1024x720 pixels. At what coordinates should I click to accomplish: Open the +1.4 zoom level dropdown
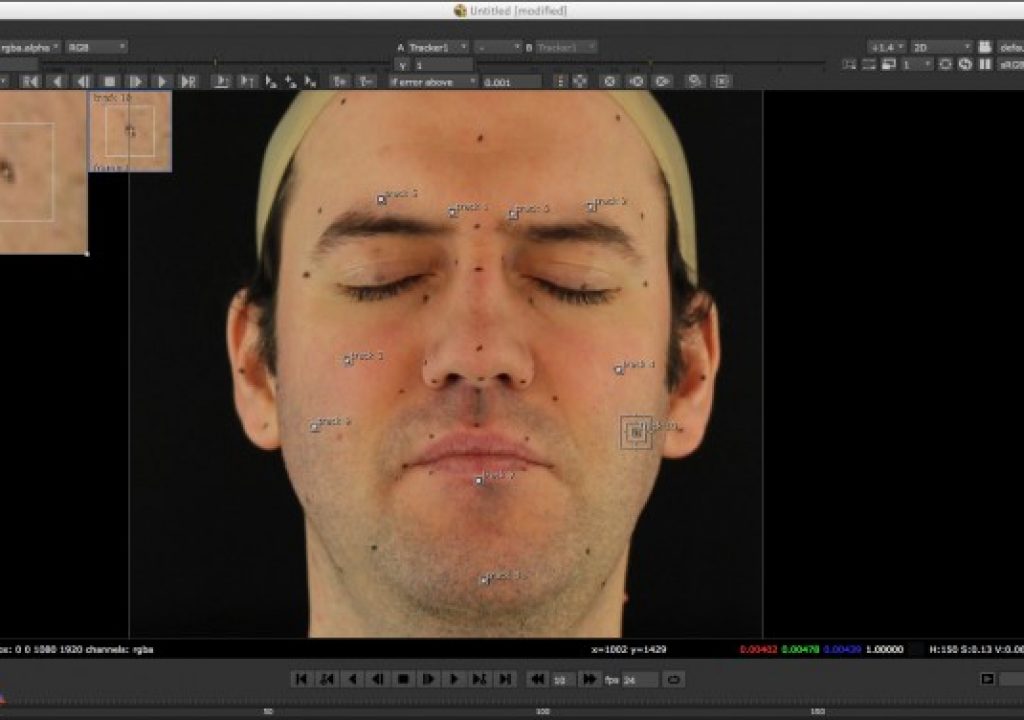pos(886,47)
